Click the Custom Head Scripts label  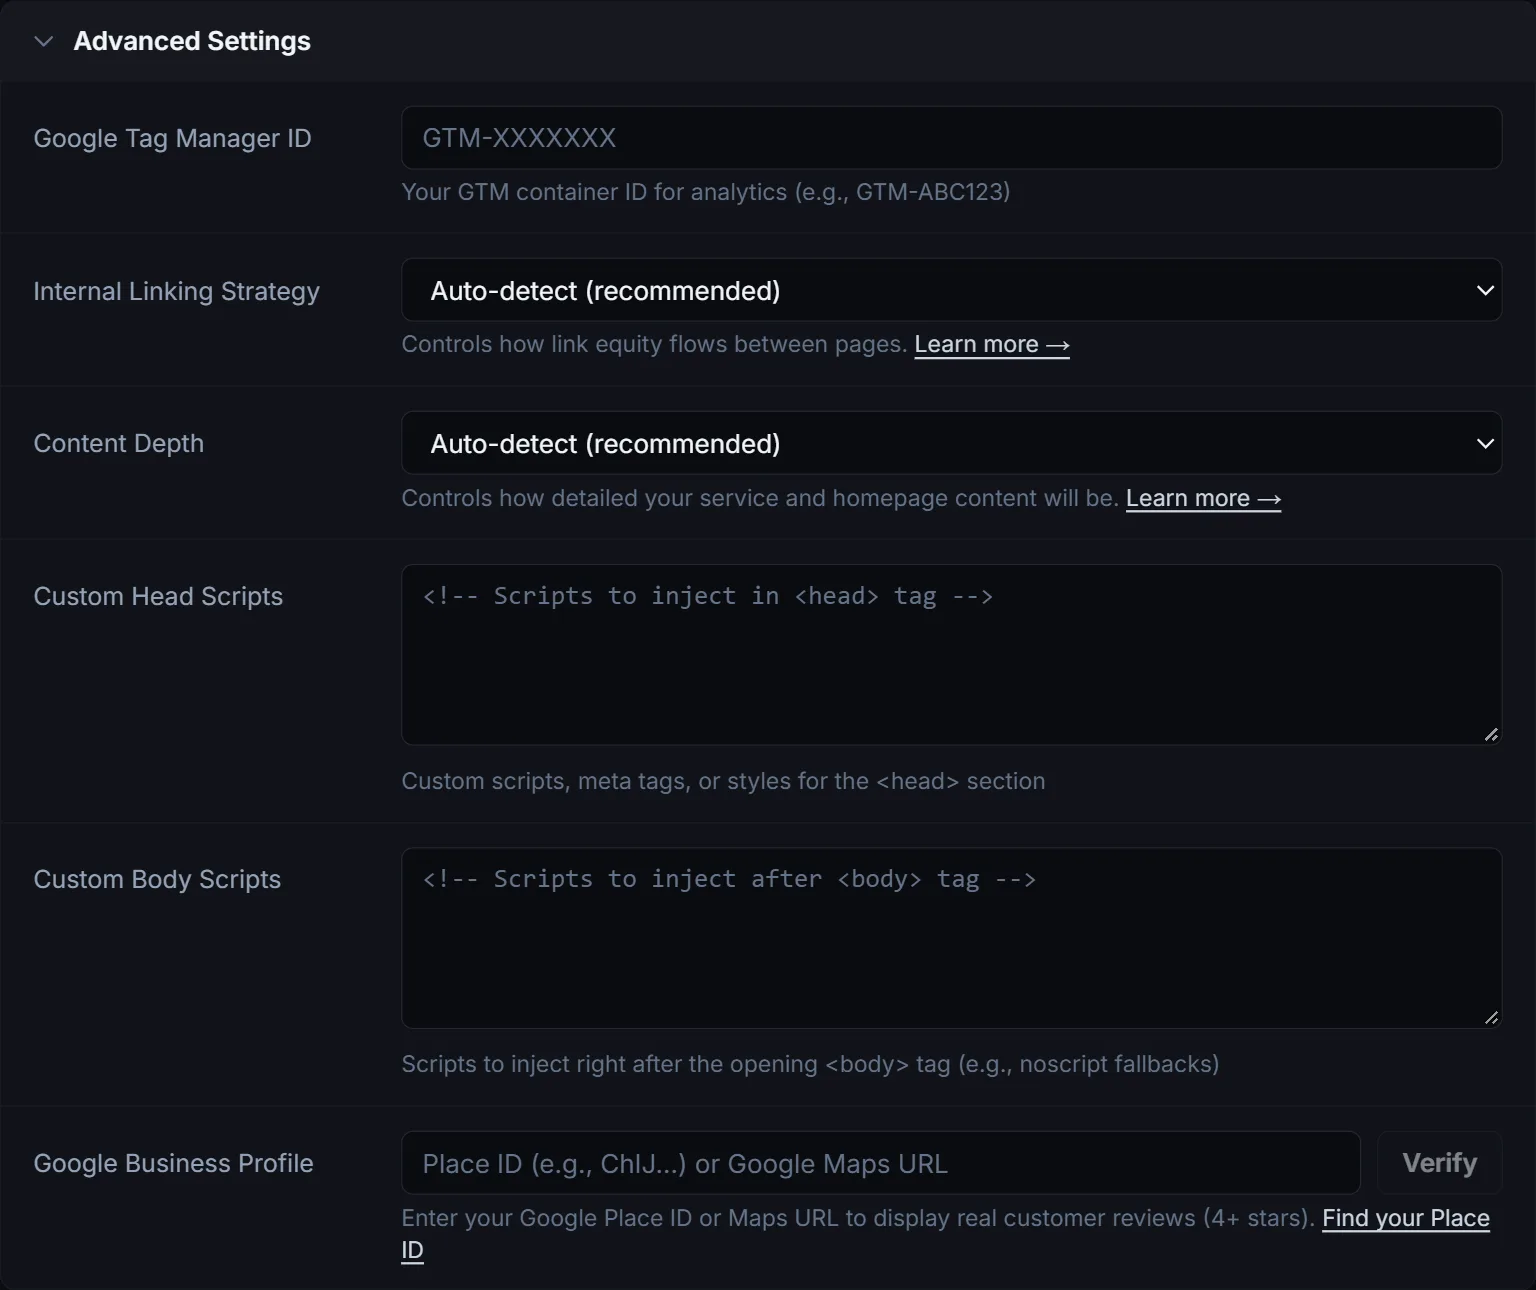point(158,596)
